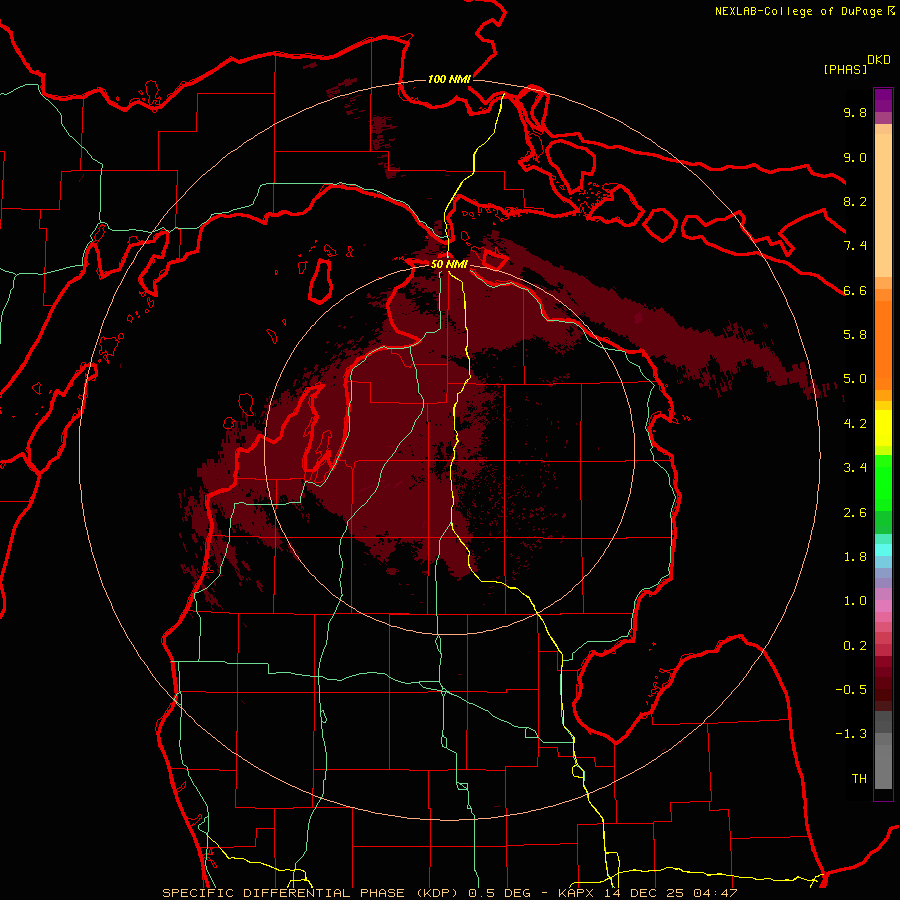This screenshot has height=900, width=900.
Task: Click the [PHAS] legend label
Action: (x=845, y=69)
